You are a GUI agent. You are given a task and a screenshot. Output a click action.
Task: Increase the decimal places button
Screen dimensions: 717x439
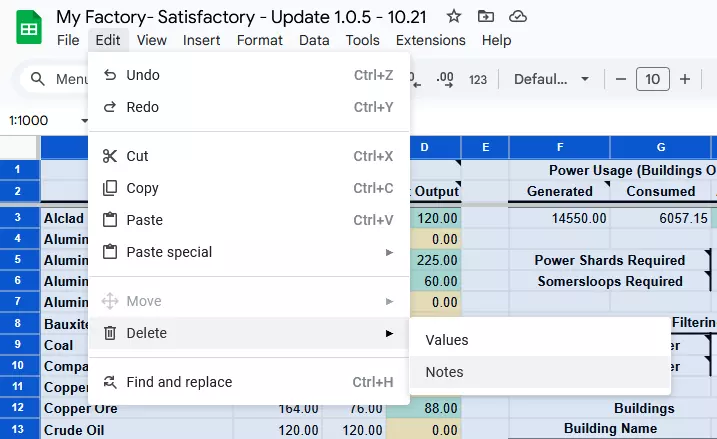pyautogui.click(x=446, y=79)
